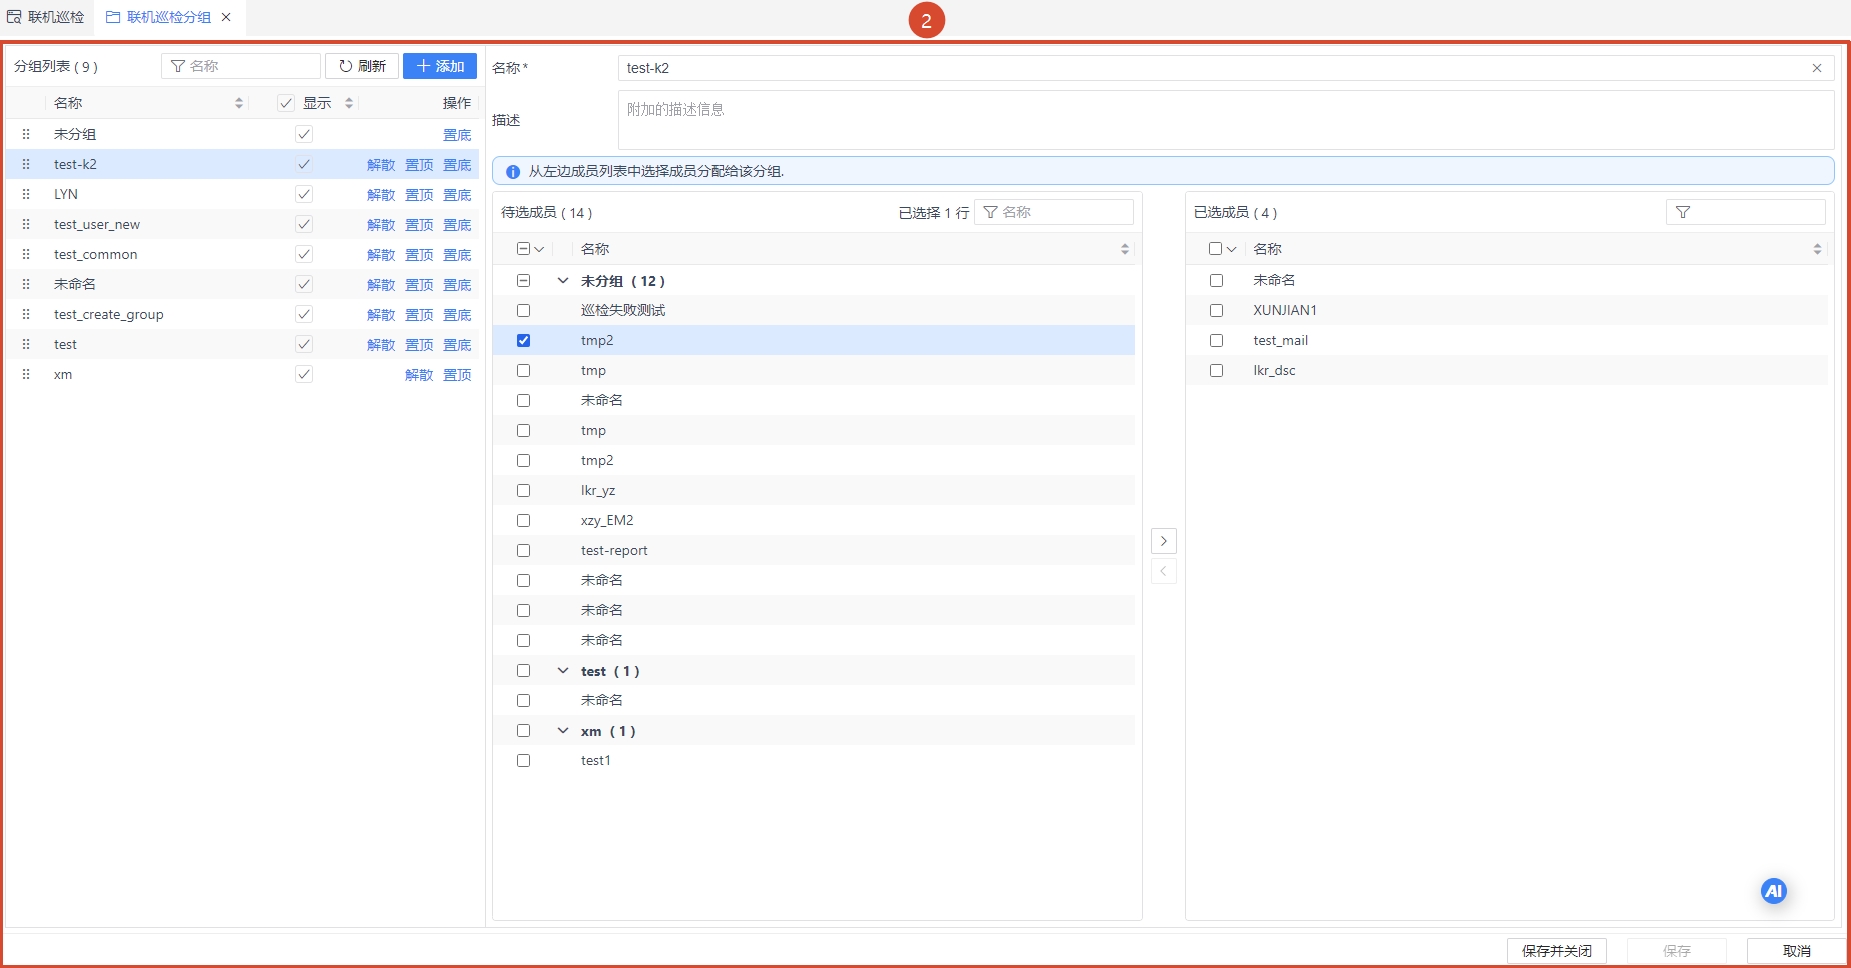Screen dimensions: 1851x968
Task: Click the info icon in hint banner
Action: [x=513, y=172]
